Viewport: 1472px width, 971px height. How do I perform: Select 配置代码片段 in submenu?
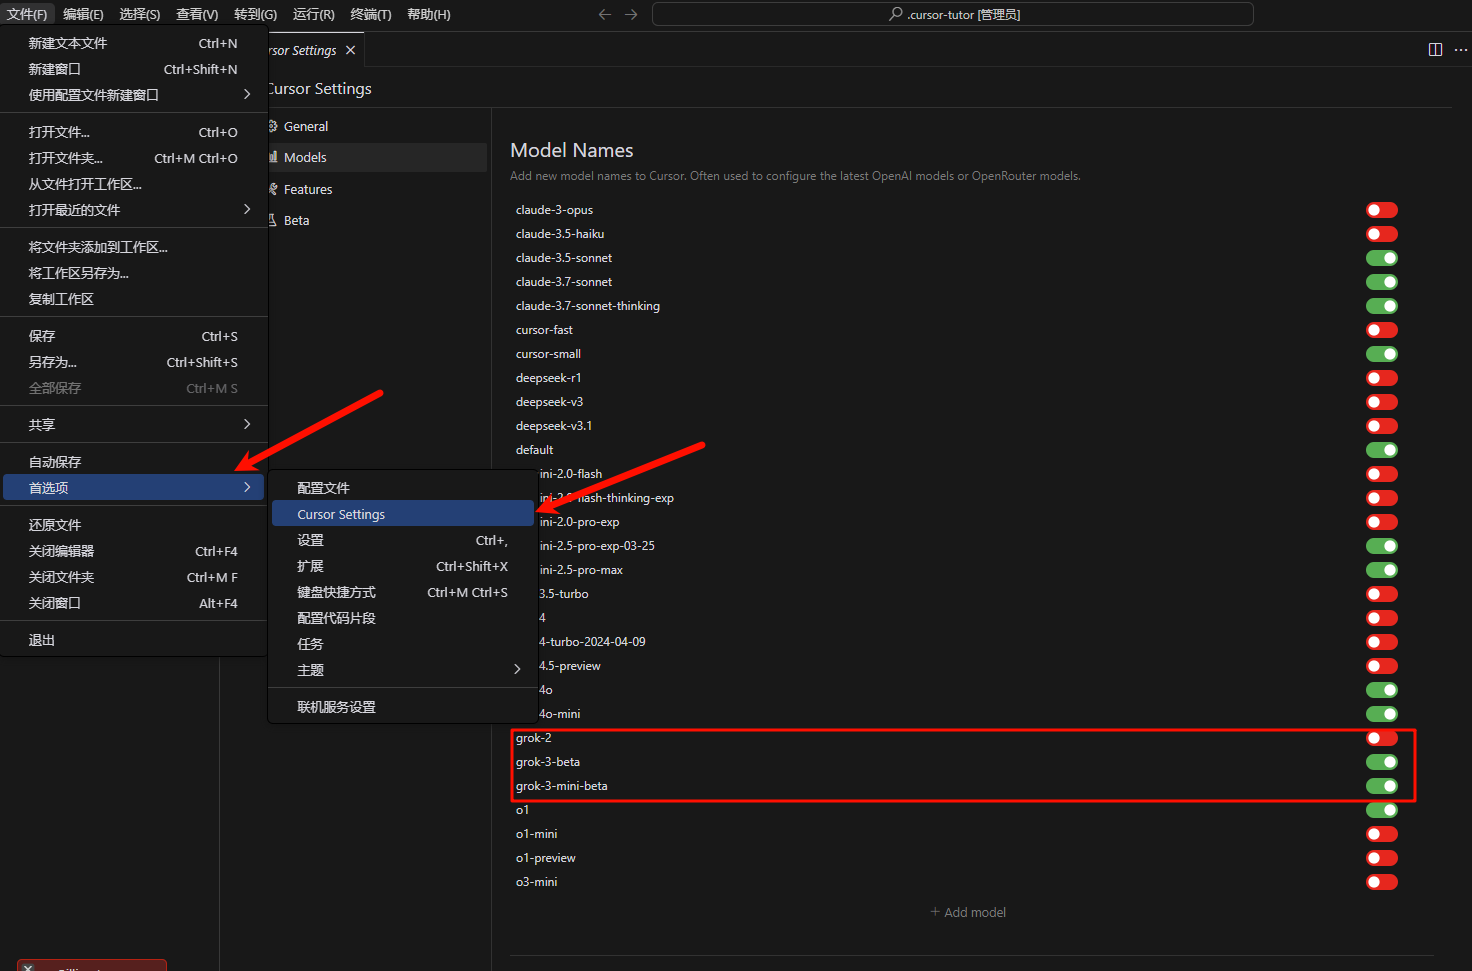click(x=402, y=618)
